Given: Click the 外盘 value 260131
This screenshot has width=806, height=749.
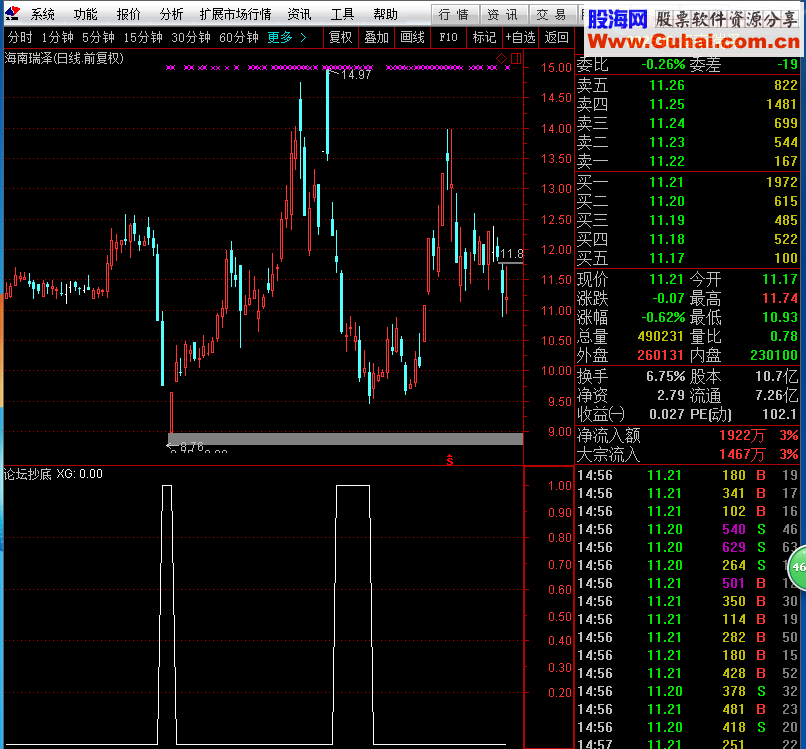Looking at the screenshot, I should click(661, 355).
